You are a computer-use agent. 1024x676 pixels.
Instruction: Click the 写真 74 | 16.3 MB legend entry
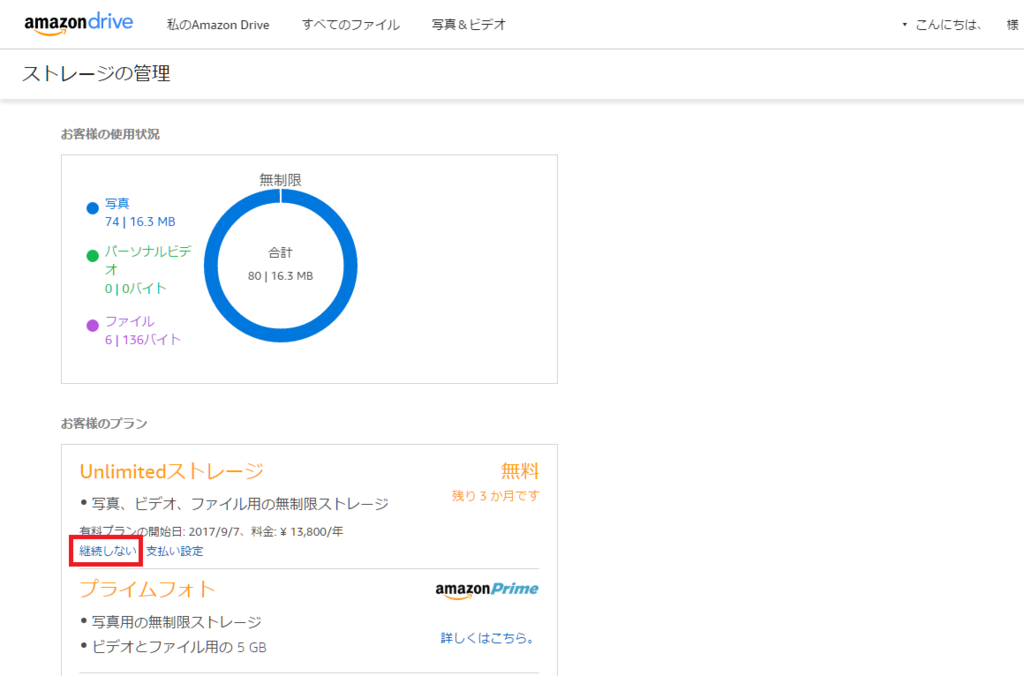tap(140, 213)
